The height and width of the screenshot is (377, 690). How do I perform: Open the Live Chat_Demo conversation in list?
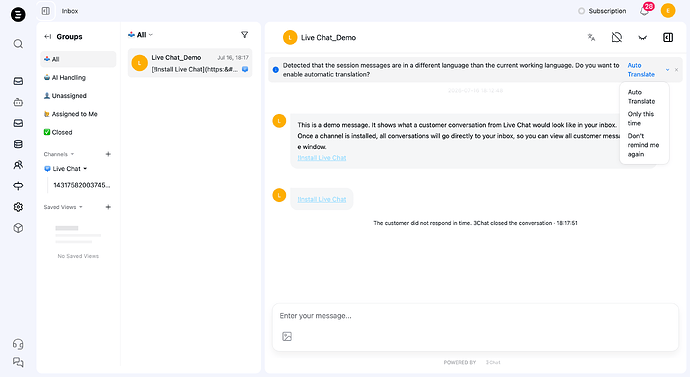190,63
